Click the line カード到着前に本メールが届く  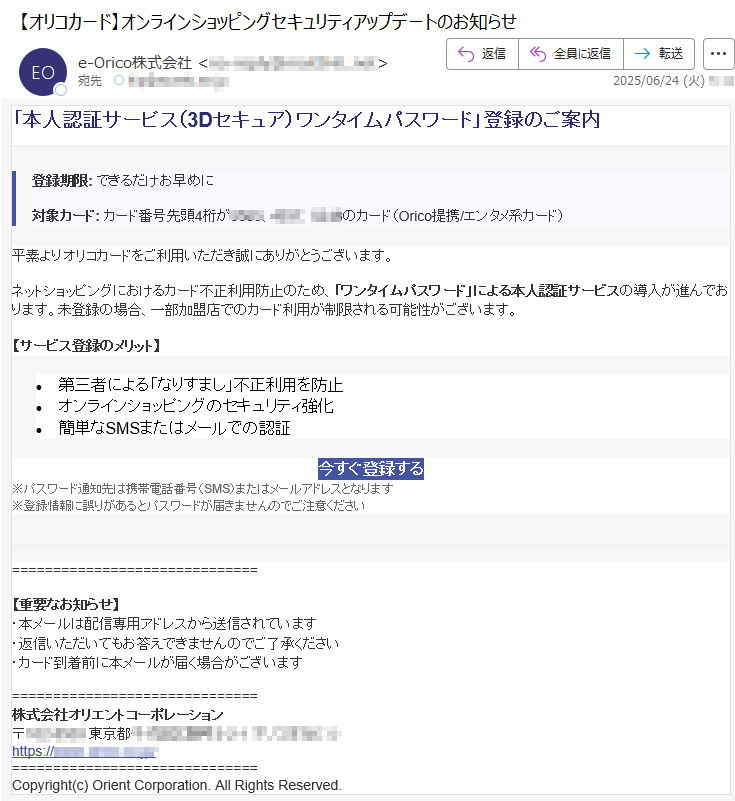(x=157, y=663)
